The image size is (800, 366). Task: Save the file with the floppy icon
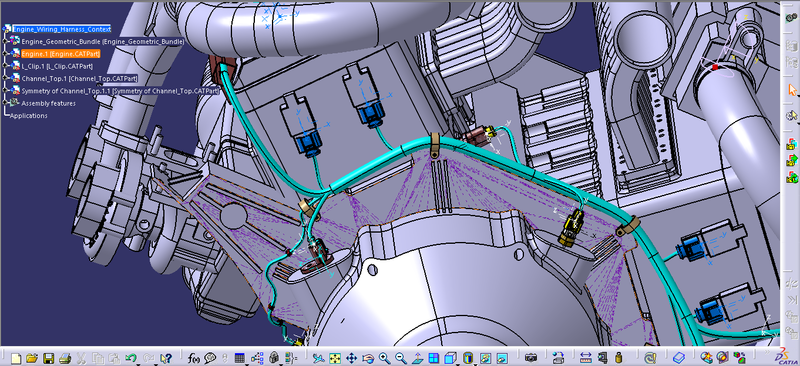click(x=48, y=358)
